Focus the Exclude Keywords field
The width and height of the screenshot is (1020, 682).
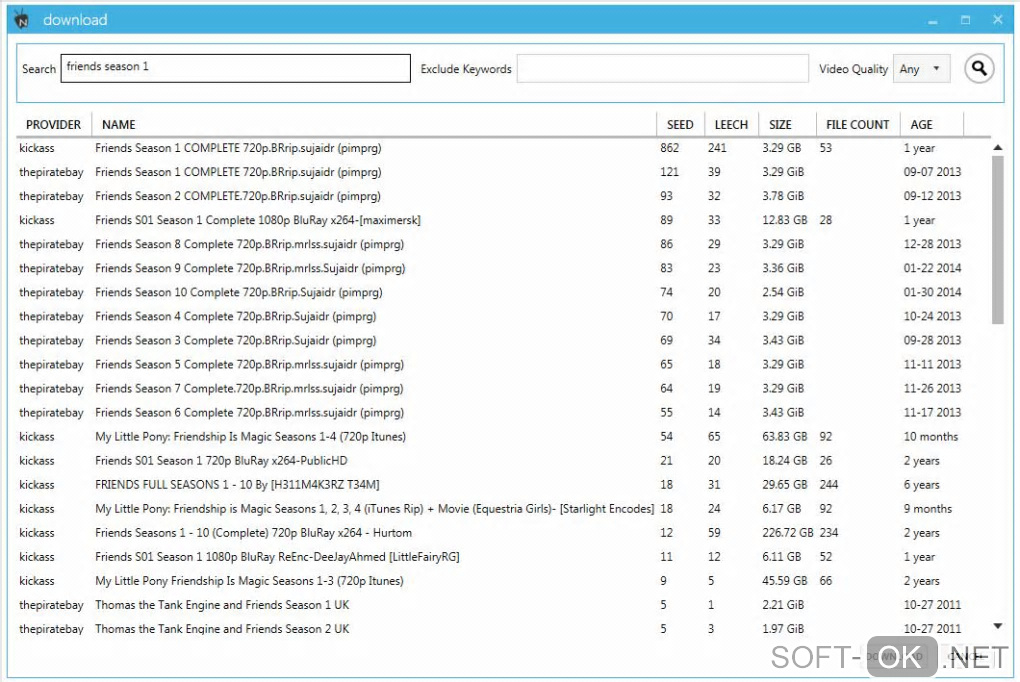662,68
